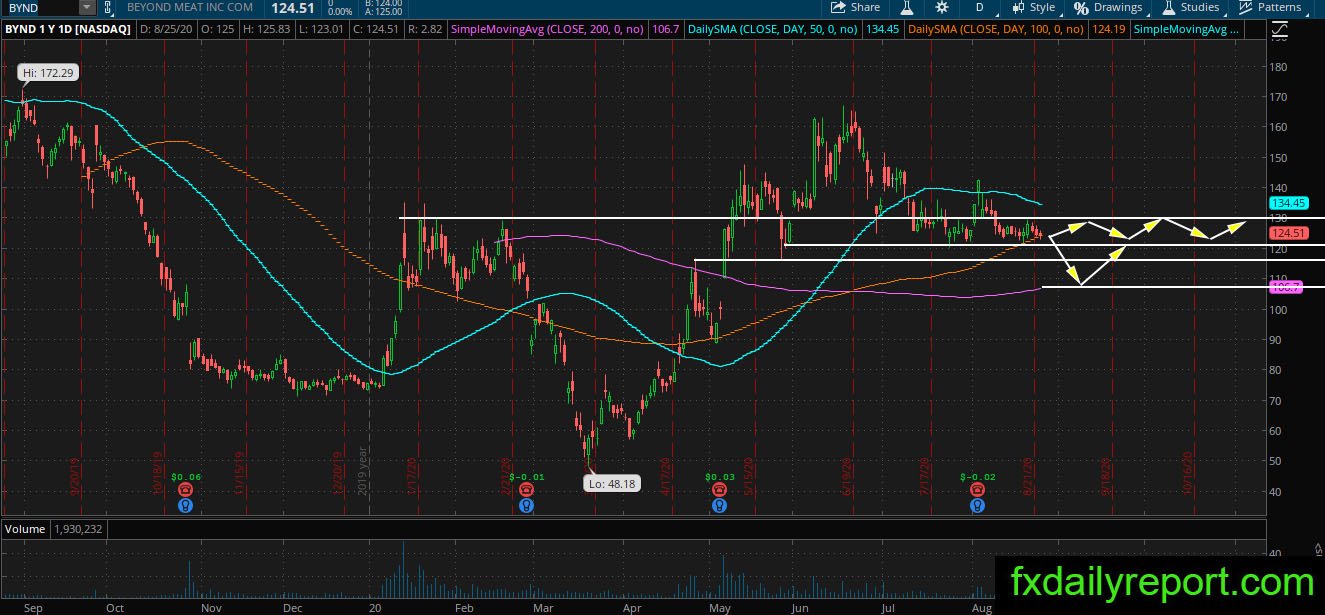Click the Mar label on time axis
The width and height of the screenshot is (1325, 615).
click(542, 606)
